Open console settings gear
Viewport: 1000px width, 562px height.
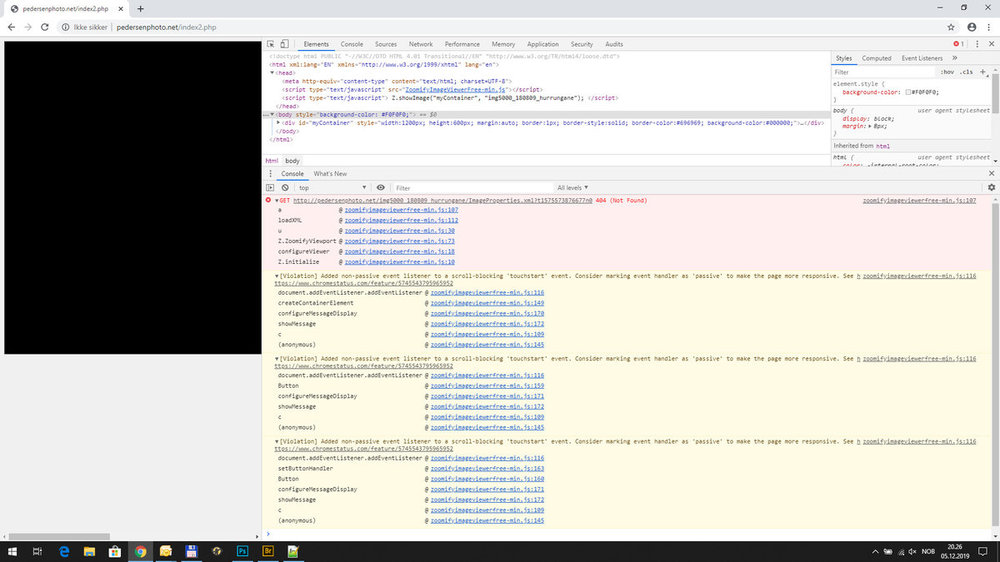(991, 188)
